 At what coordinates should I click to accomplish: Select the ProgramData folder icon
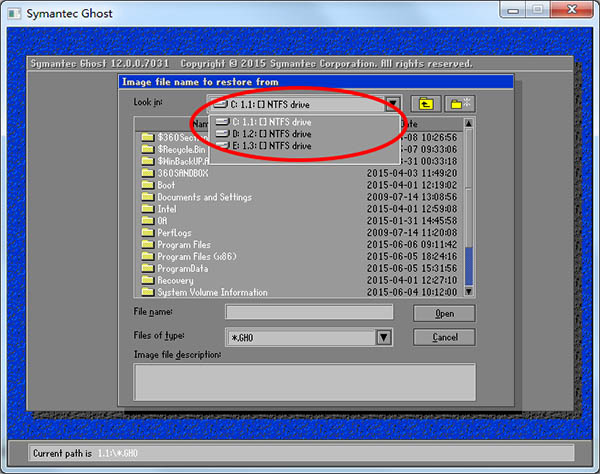coord(147,268)
